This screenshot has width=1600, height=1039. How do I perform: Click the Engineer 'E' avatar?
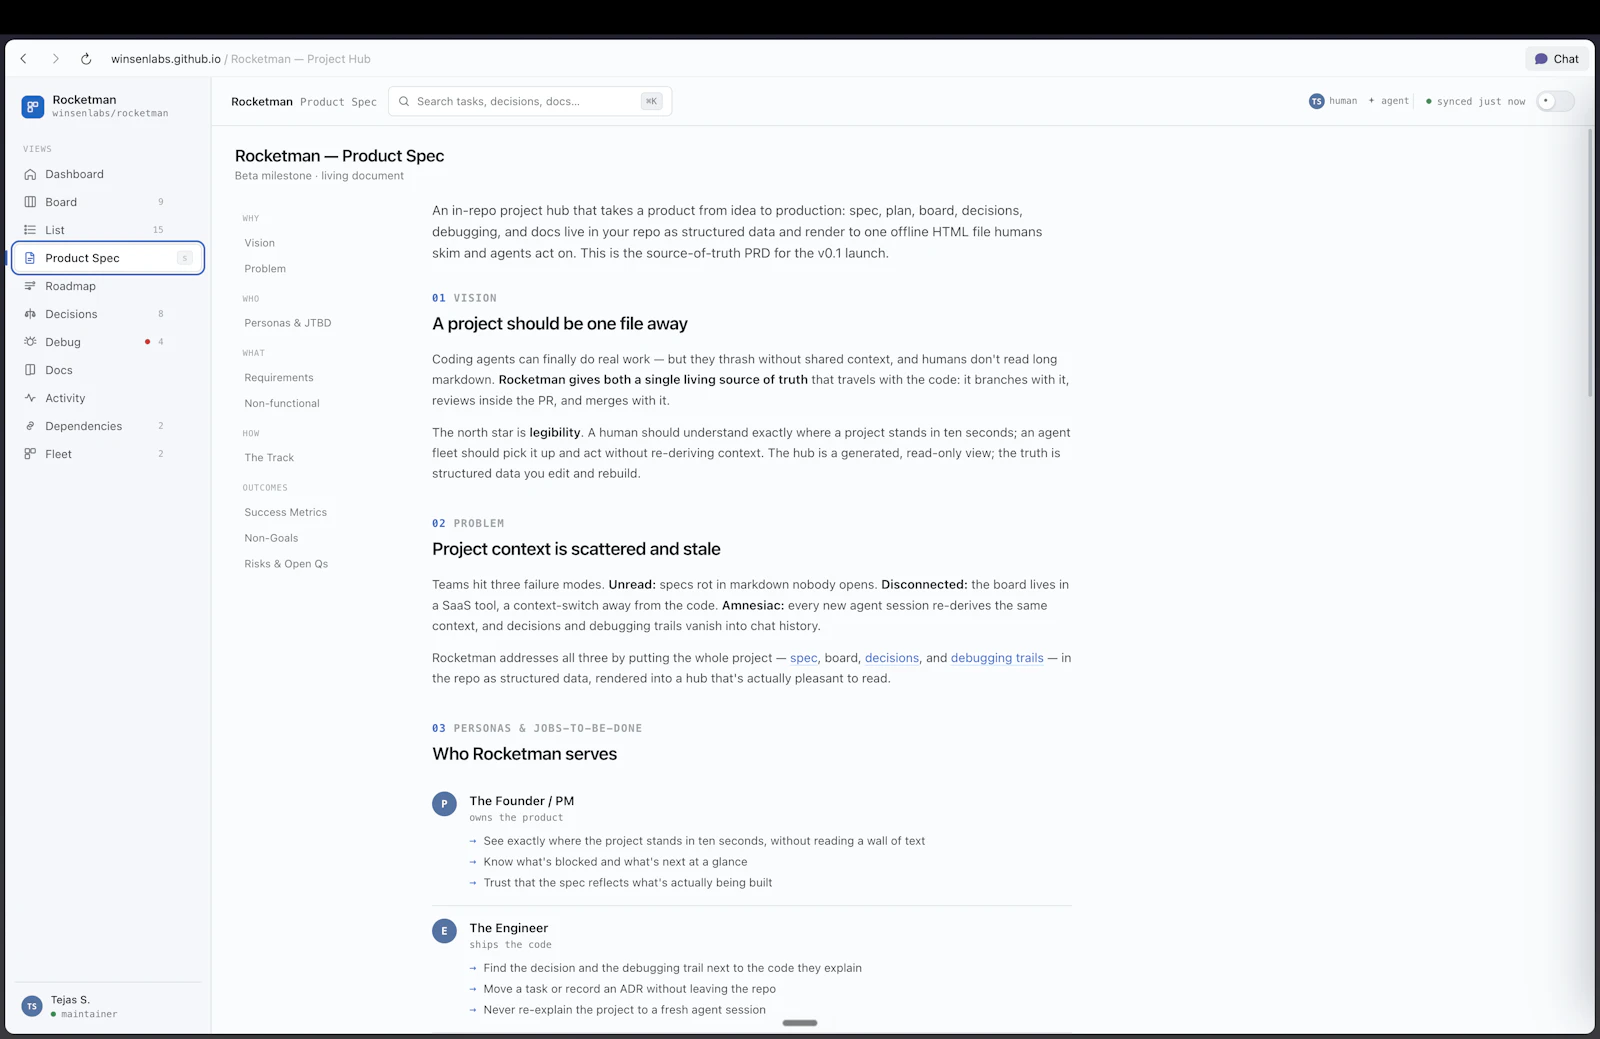(444, 931)
